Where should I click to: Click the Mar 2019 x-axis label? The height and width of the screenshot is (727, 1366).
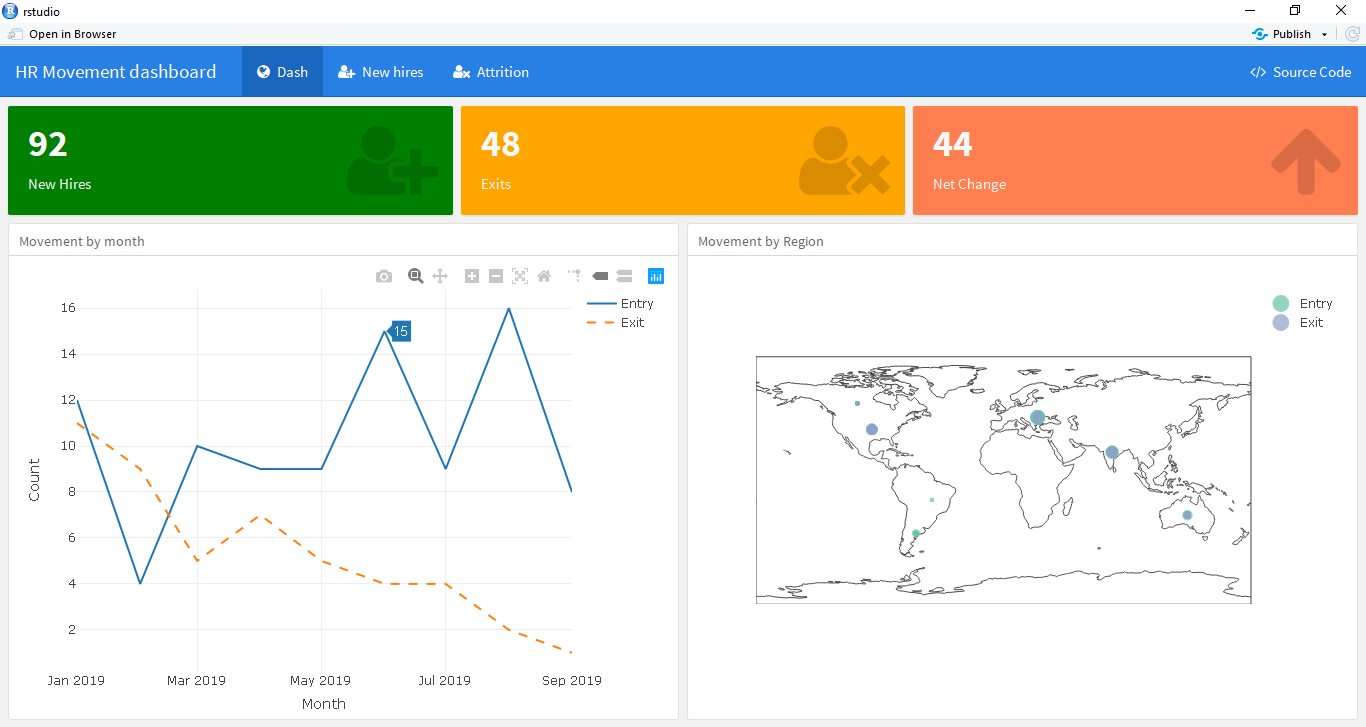coord(197,680)
